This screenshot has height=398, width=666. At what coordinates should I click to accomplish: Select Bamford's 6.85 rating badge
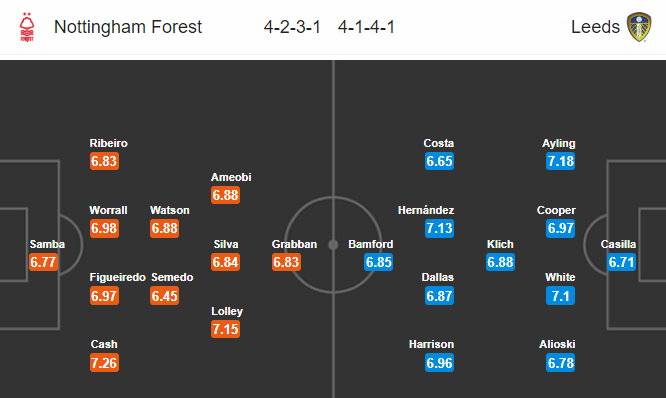click(378, 262)
